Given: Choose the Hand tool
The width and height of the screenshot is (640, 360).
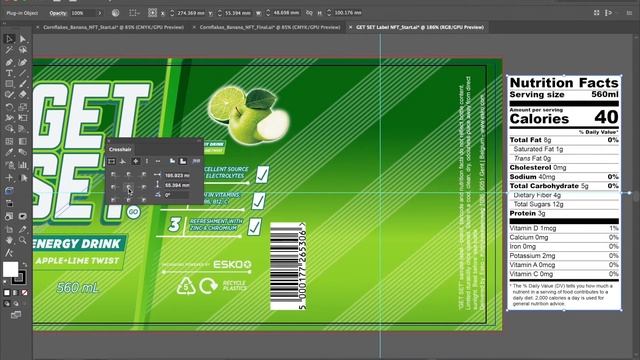Looking at the screenshot, I should (9, 240).
